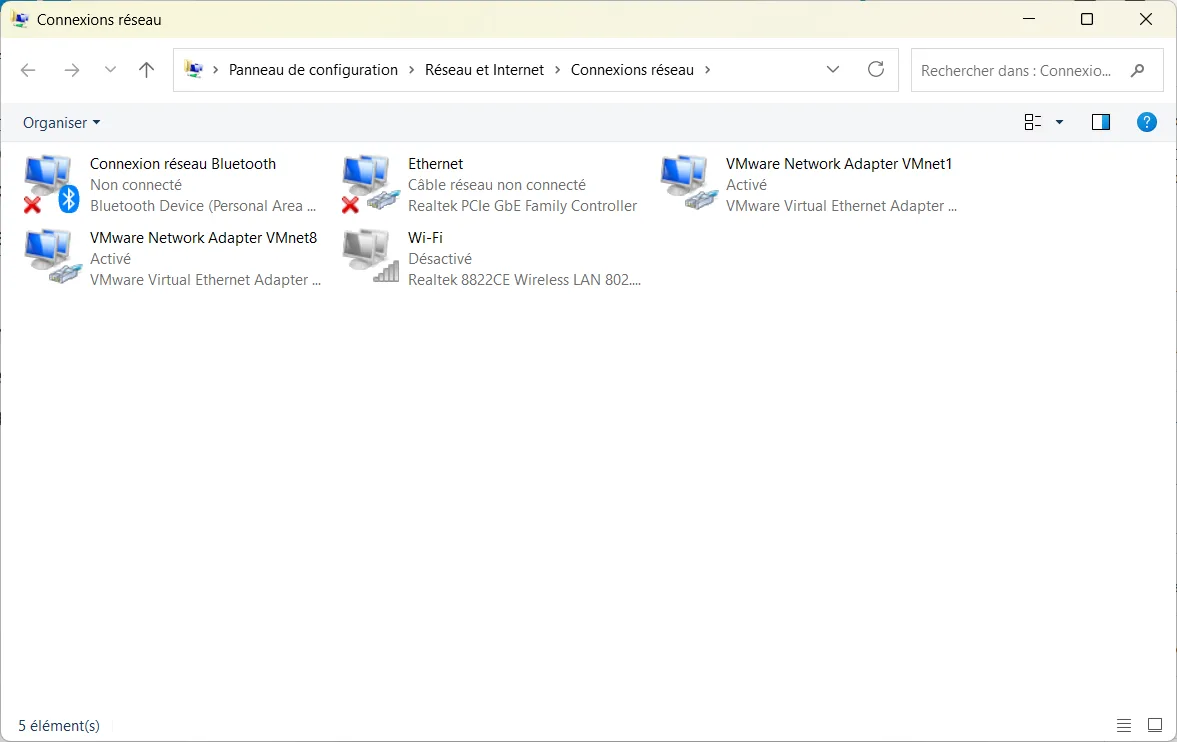
Task: Open the Organiser menu
Action: [61, 122]
